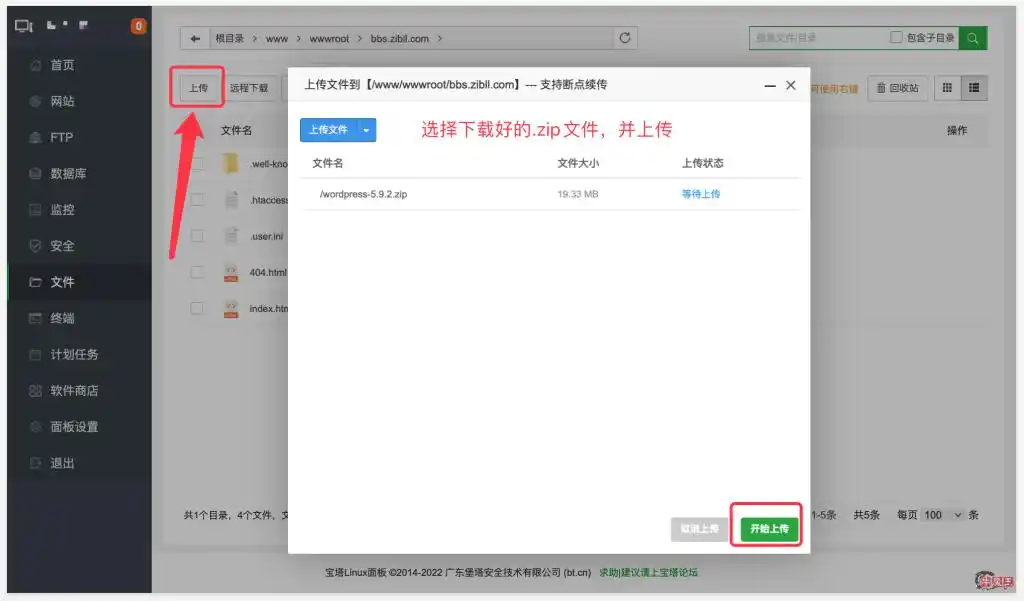Enable the include subdirectories (包含子目录) checkbox

[896, 38]
